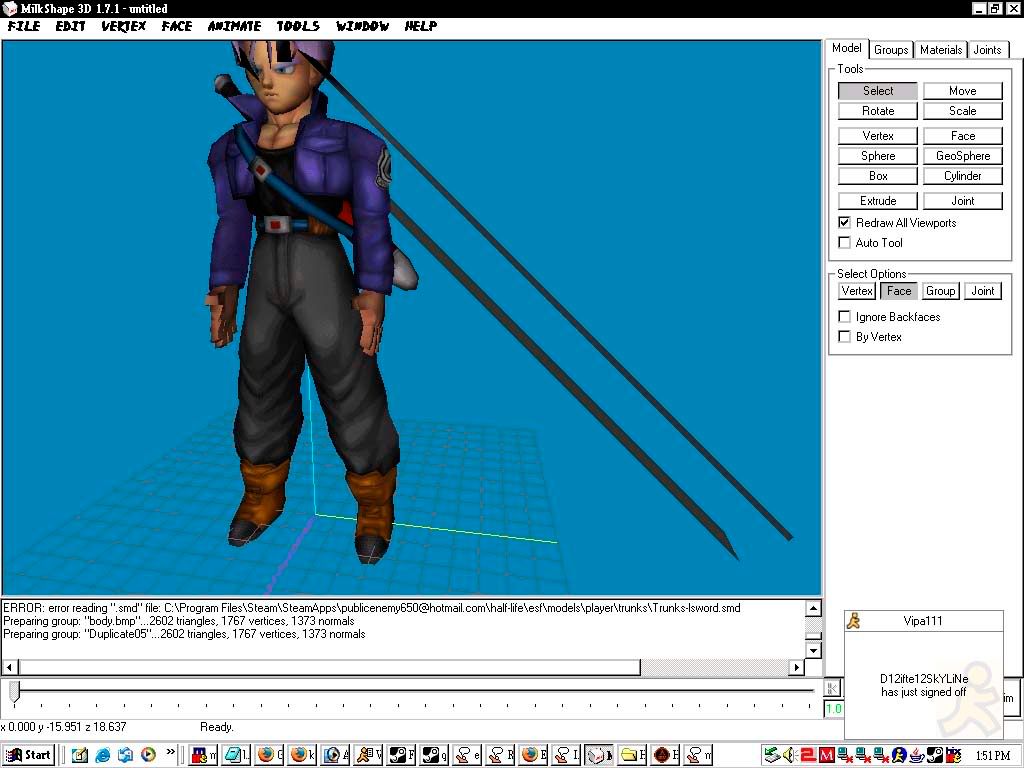
Task: Select the Move tool
Action: 963,91
